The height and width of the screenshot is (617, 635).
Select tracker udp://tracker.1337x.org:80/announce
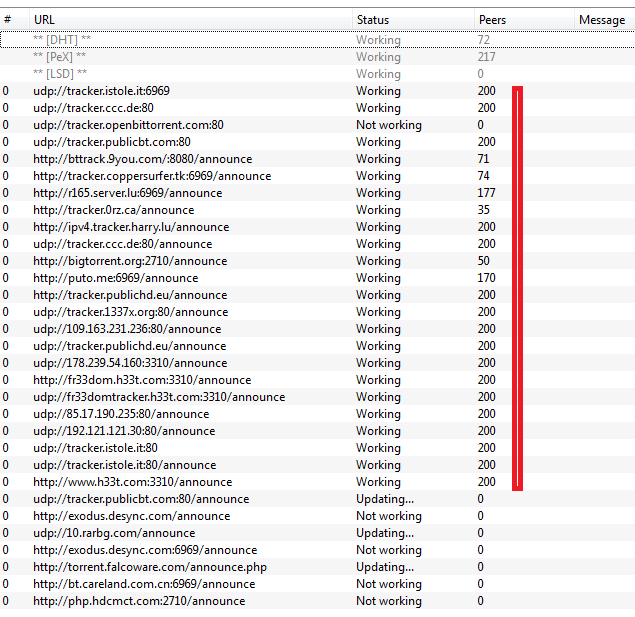[x=318, y=312]
